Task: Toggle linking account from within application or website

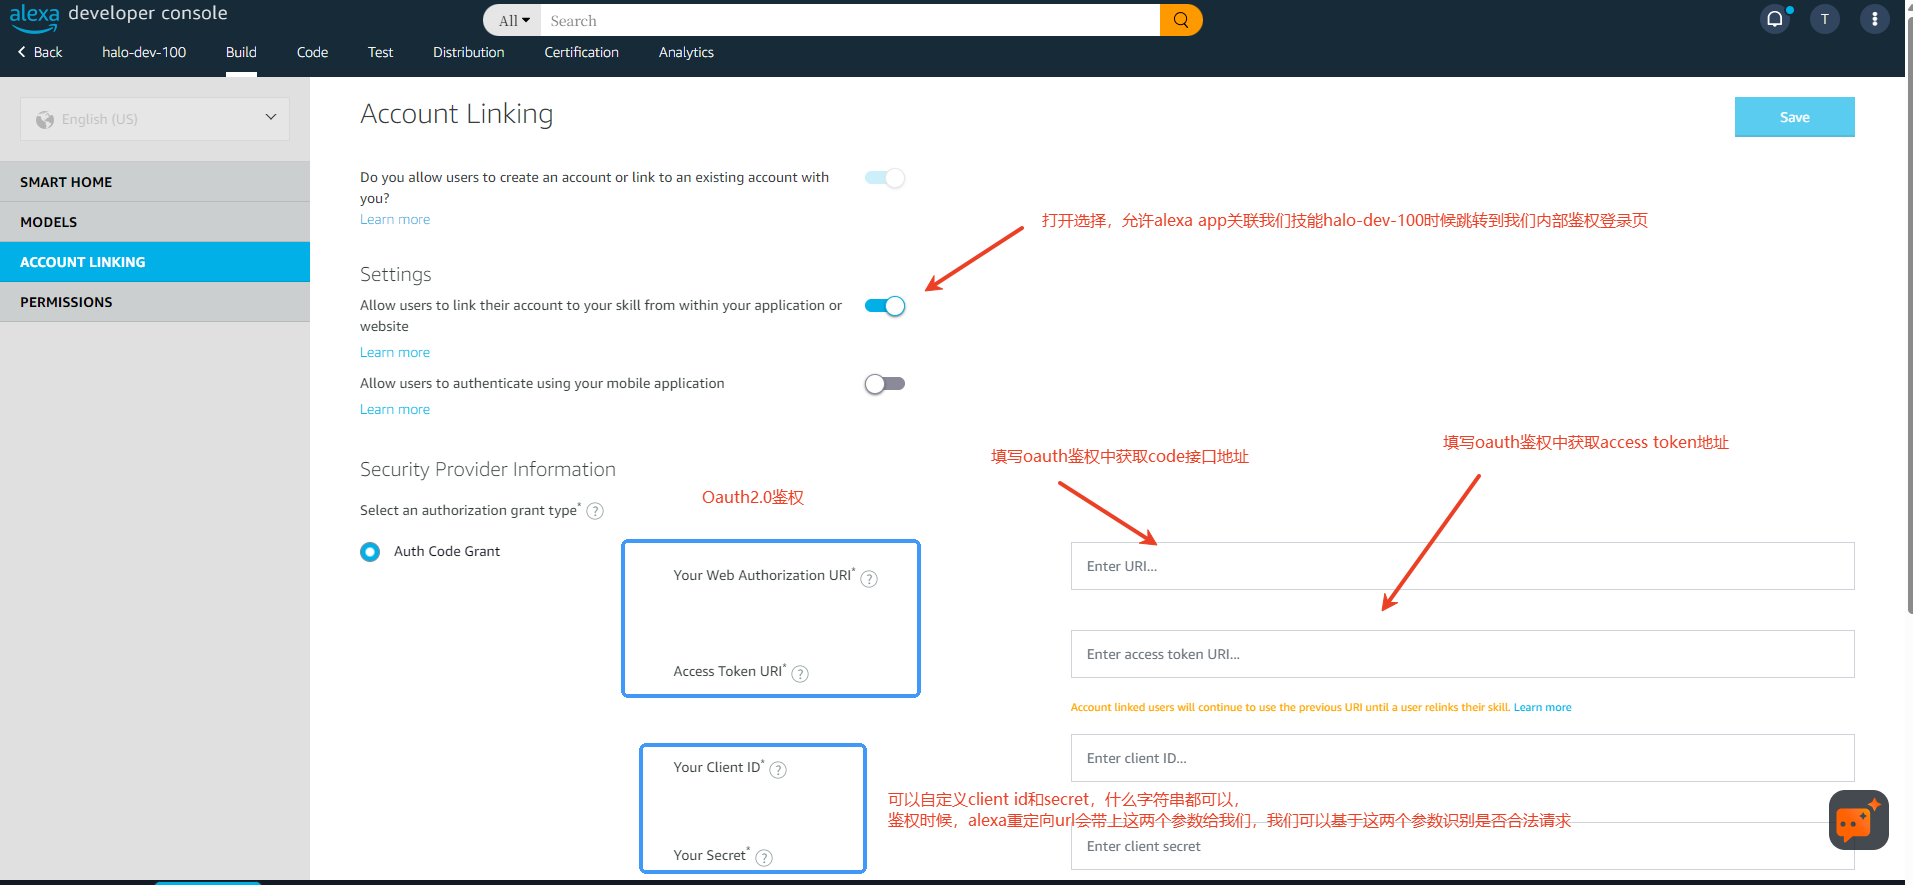Action: pyautogui.click(x=885, y=306)
